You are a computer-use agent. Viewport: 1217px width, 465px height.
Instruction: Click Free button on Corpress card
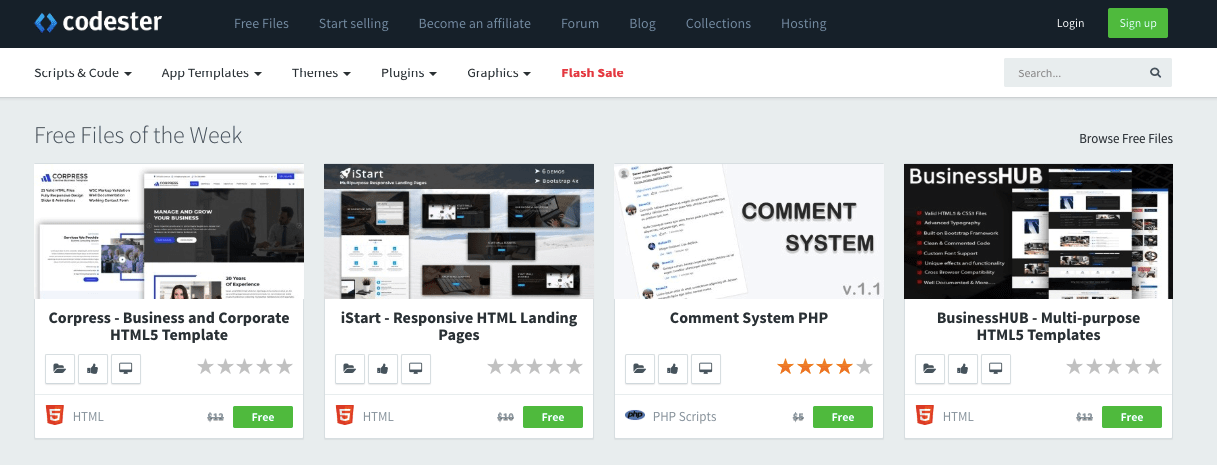(263, 417)
